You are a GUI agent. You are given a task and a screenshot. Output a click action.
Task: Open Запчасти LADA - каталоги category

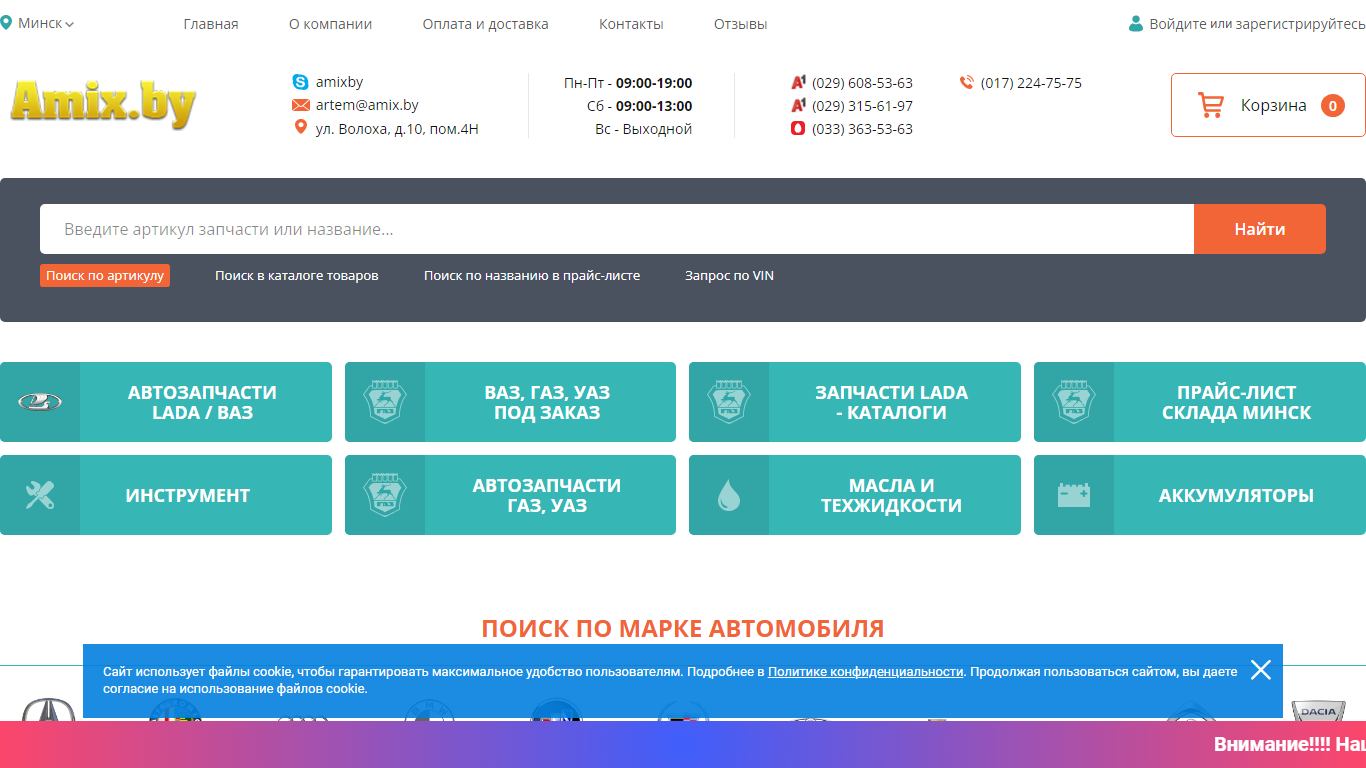tap(855, 402)
